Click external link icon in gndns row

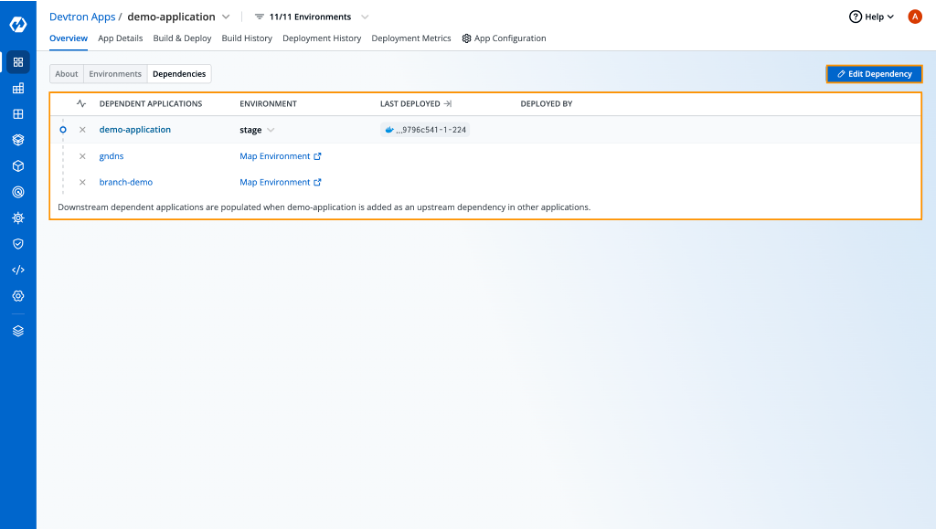[318, 156]
